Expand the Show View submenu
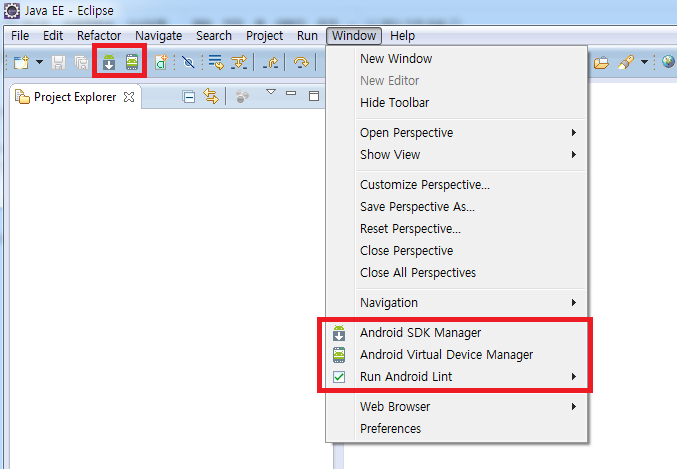Image resolution: width=677 pixels, height=469 pixels. pyautogui.click(x=457, y=155)
